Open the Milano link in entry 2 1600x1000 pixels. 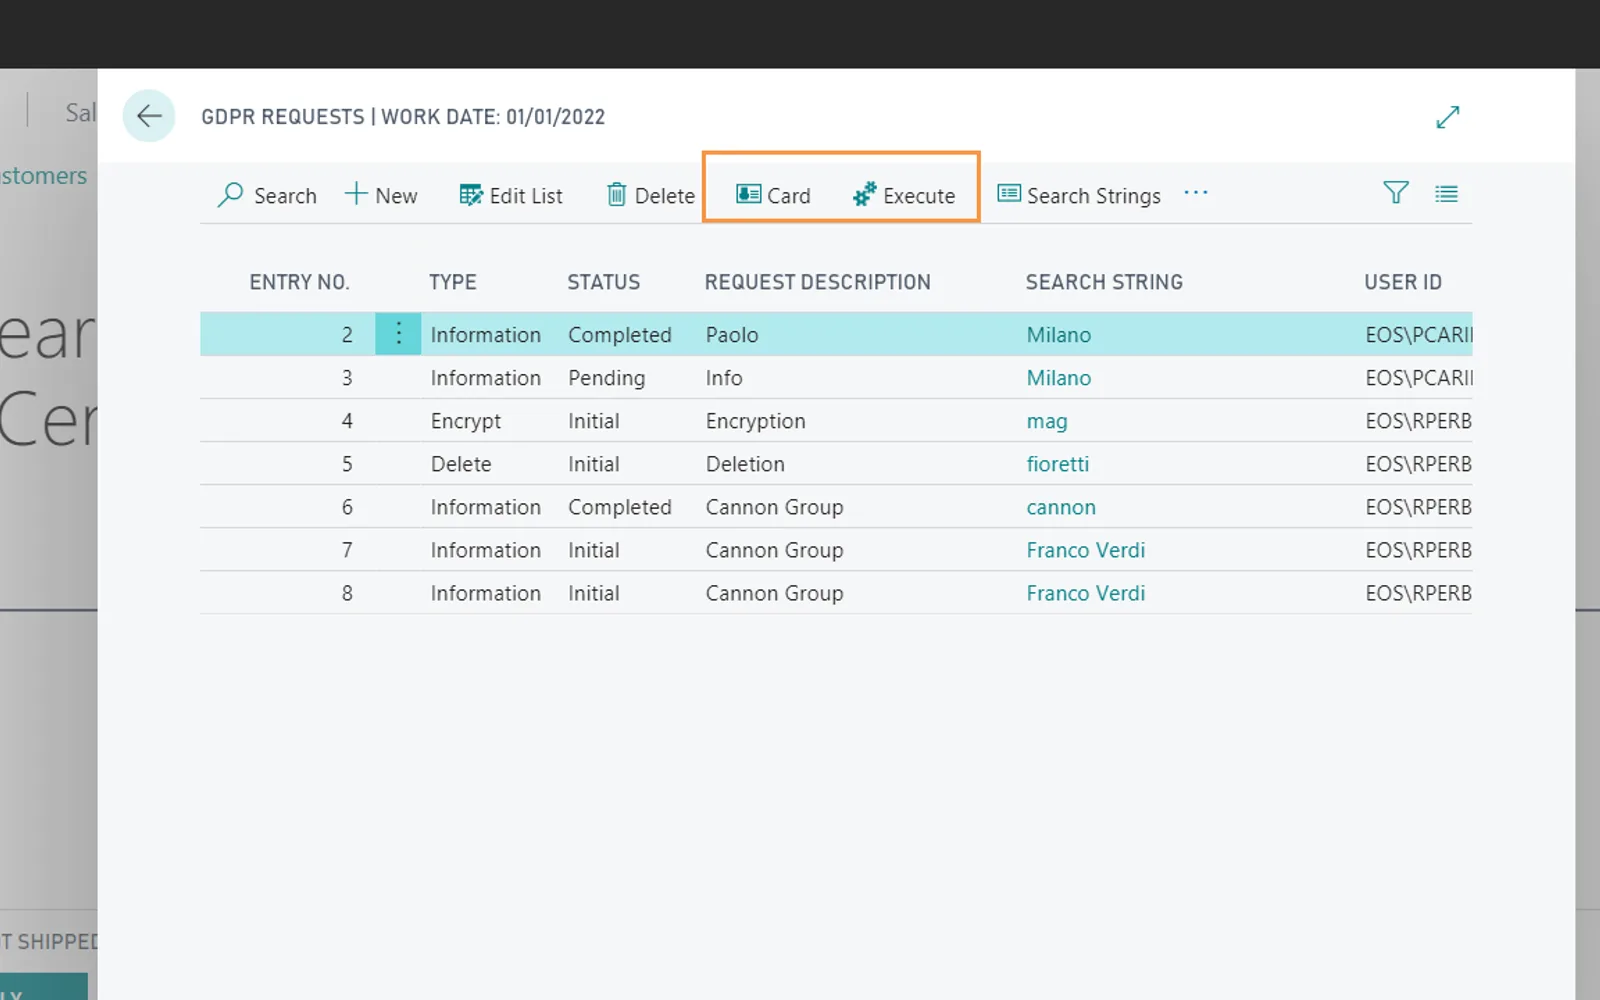tap(1059, 335)
